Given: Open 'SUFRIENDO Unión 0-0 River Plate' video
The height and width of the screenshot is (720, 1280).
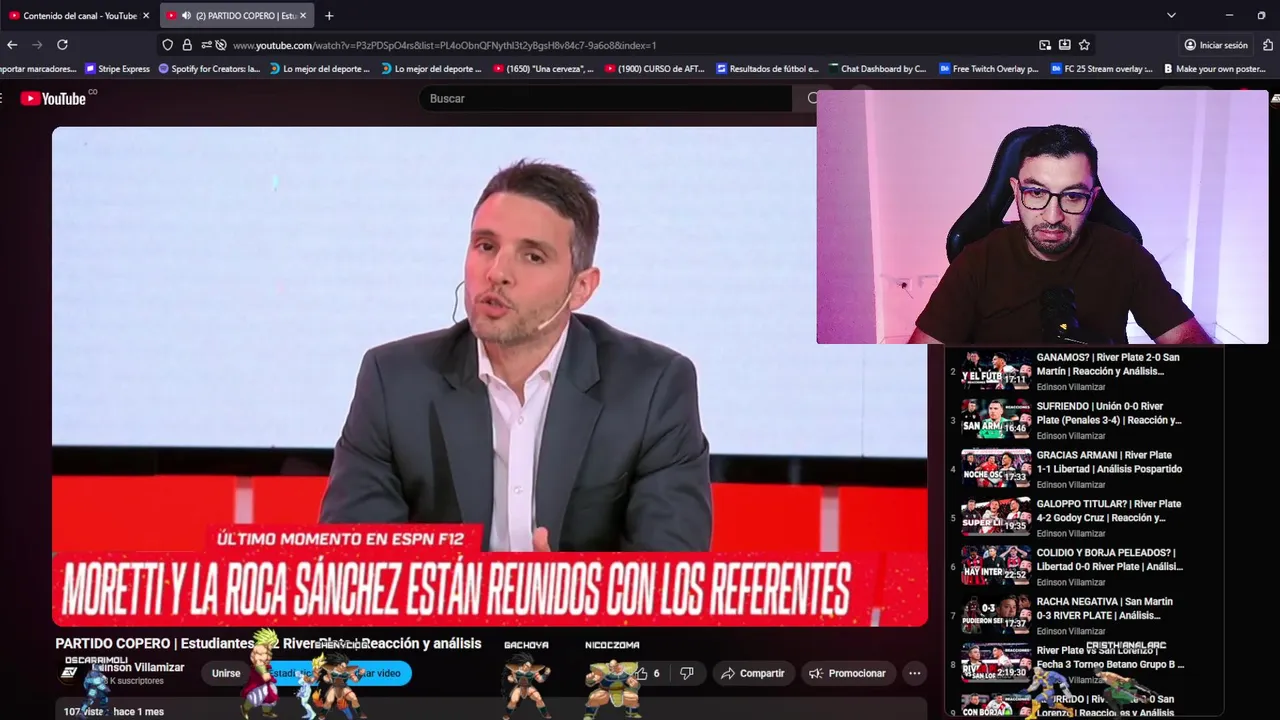Looking at the screenshot, I should [1109, 413].
